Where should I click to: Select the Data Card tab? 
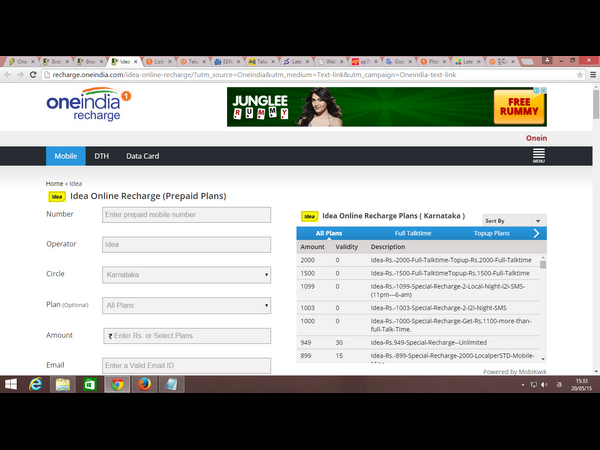(x=142, y=157)
